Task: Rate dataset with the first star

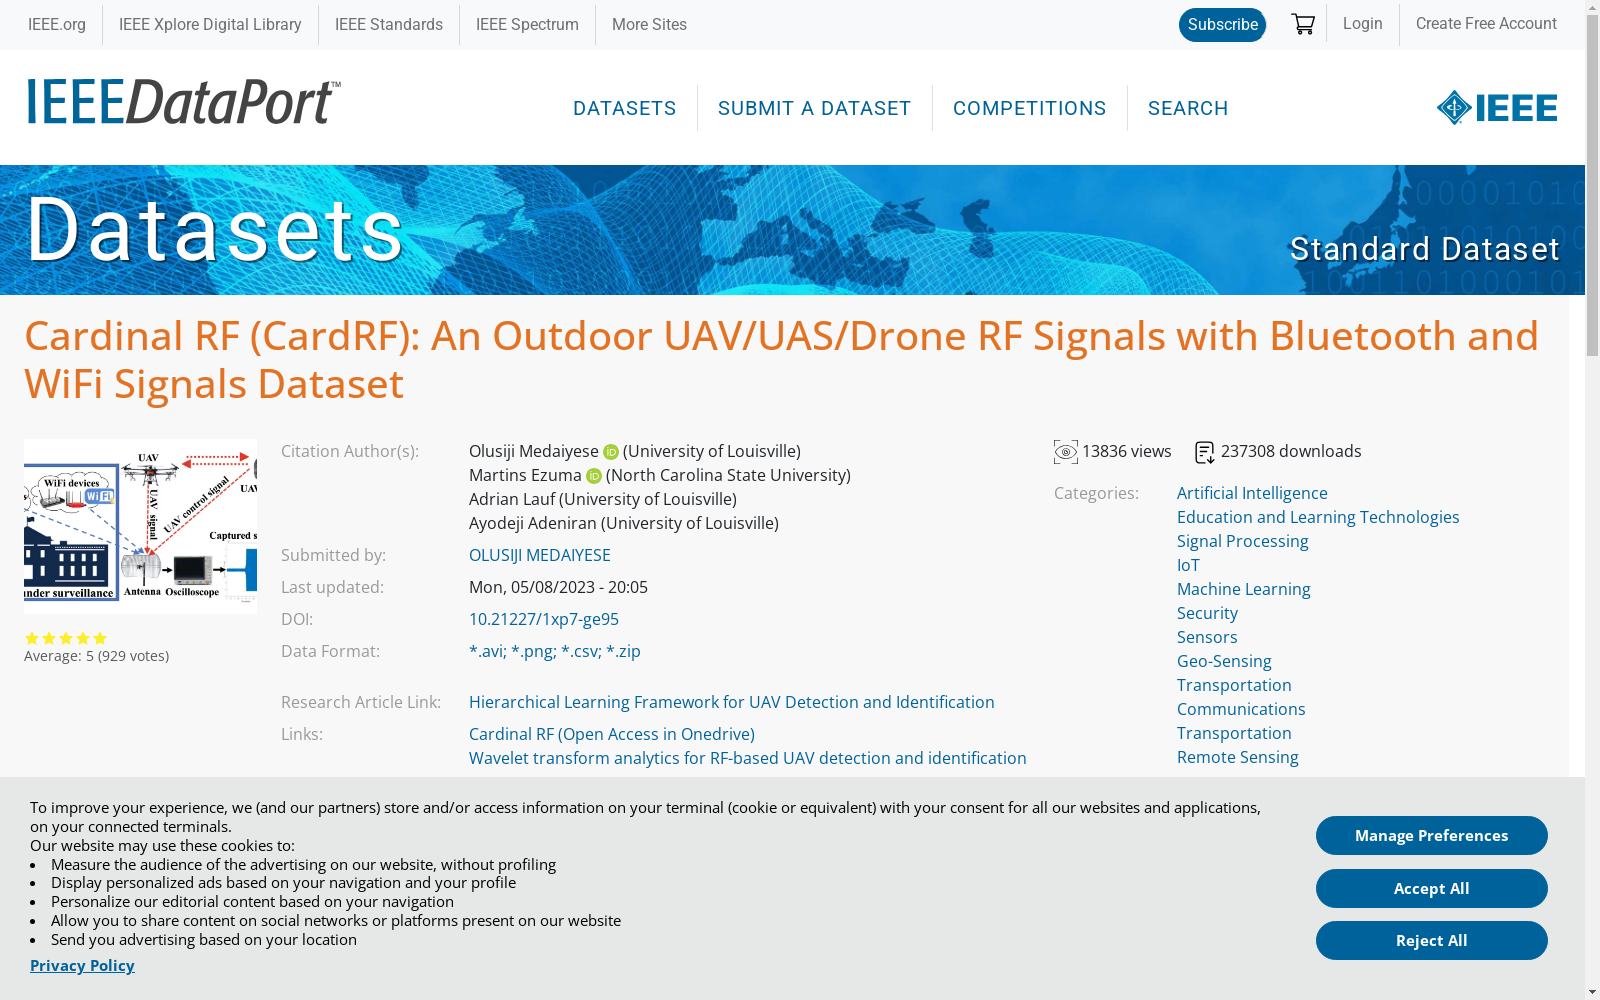Action: coord(32,638)
